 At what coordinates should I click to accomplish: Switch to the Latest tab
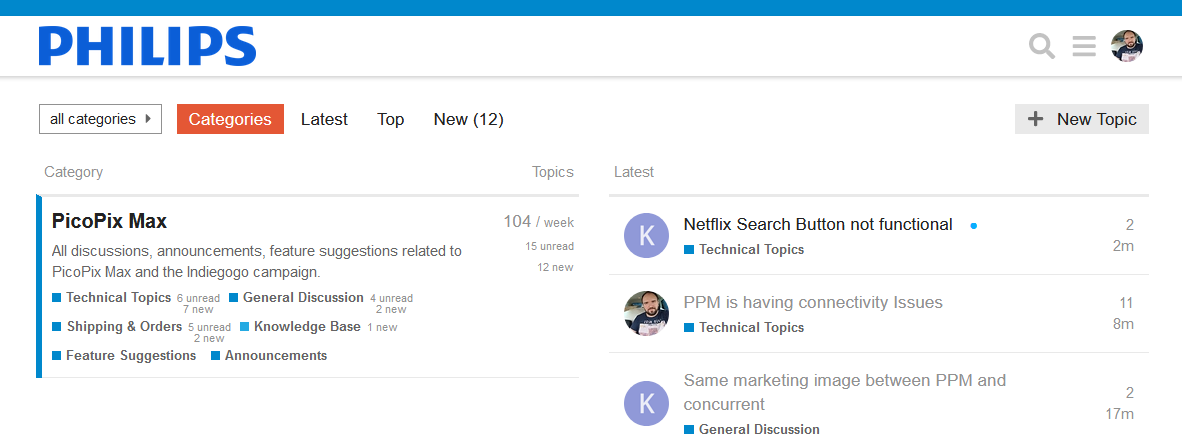pyautogui.click(x=324, y=119)
